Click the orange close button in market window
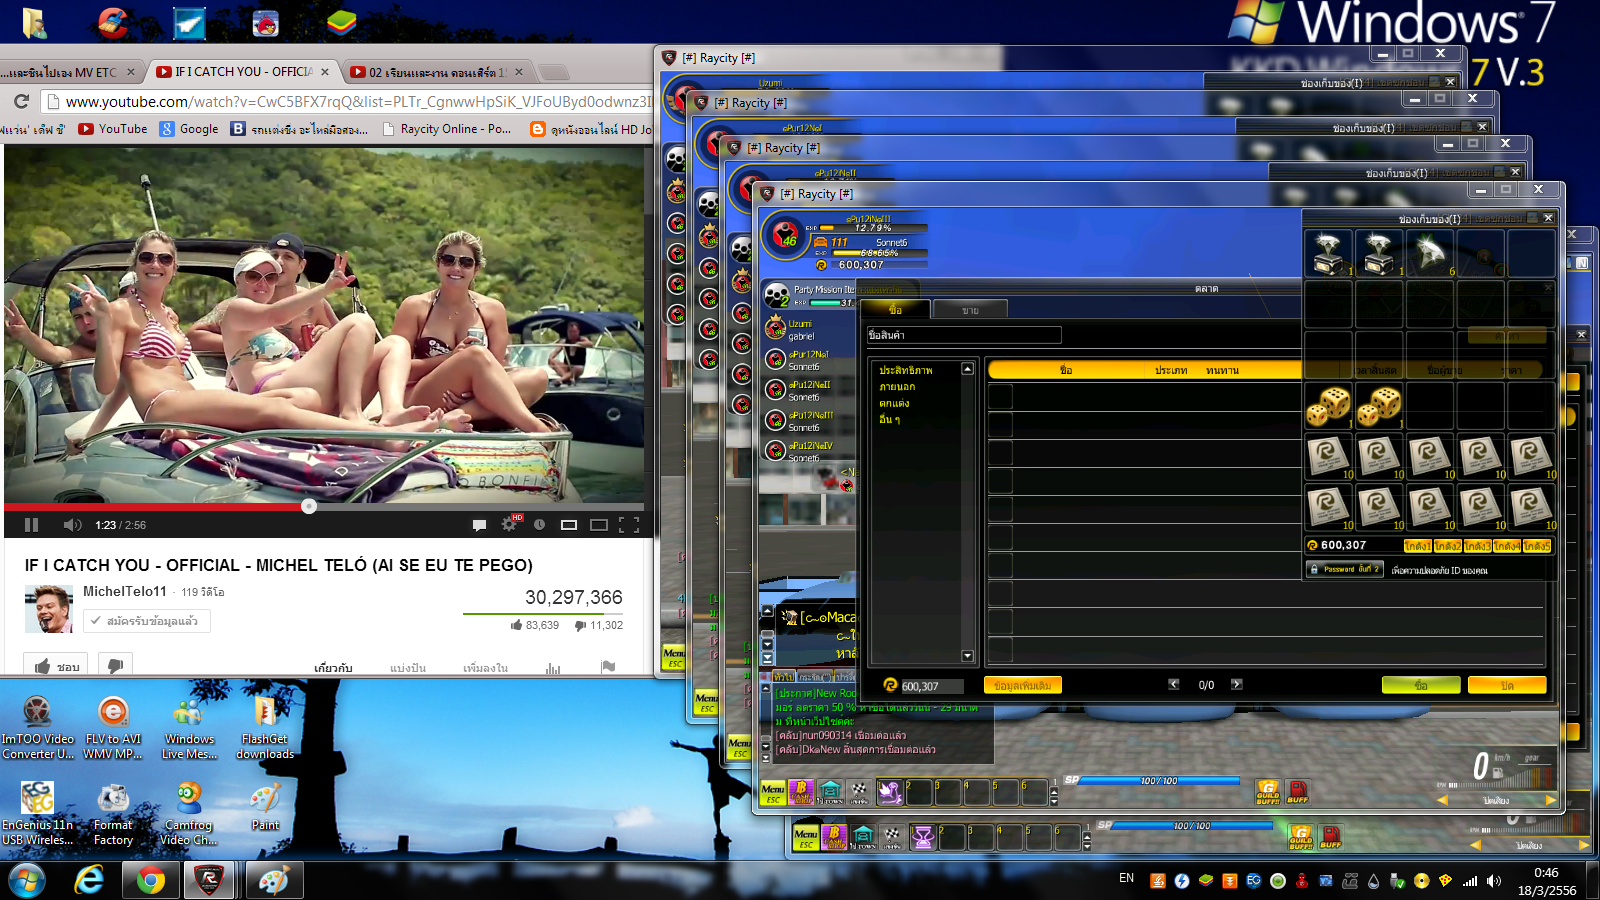The height and width of the screenshot is (900, 1600). pos(1507,685)
